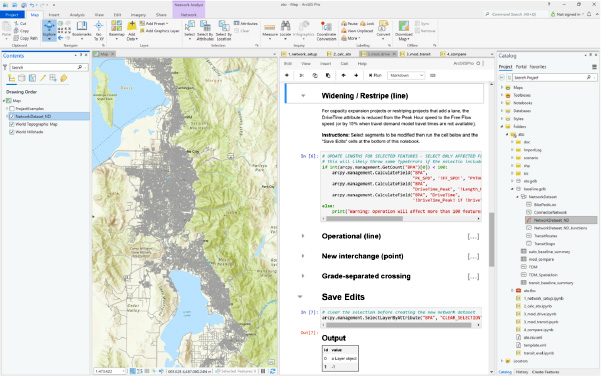Move notebook cell up arrow
Viewport: 601px width, 376px height.
[343, 75]
